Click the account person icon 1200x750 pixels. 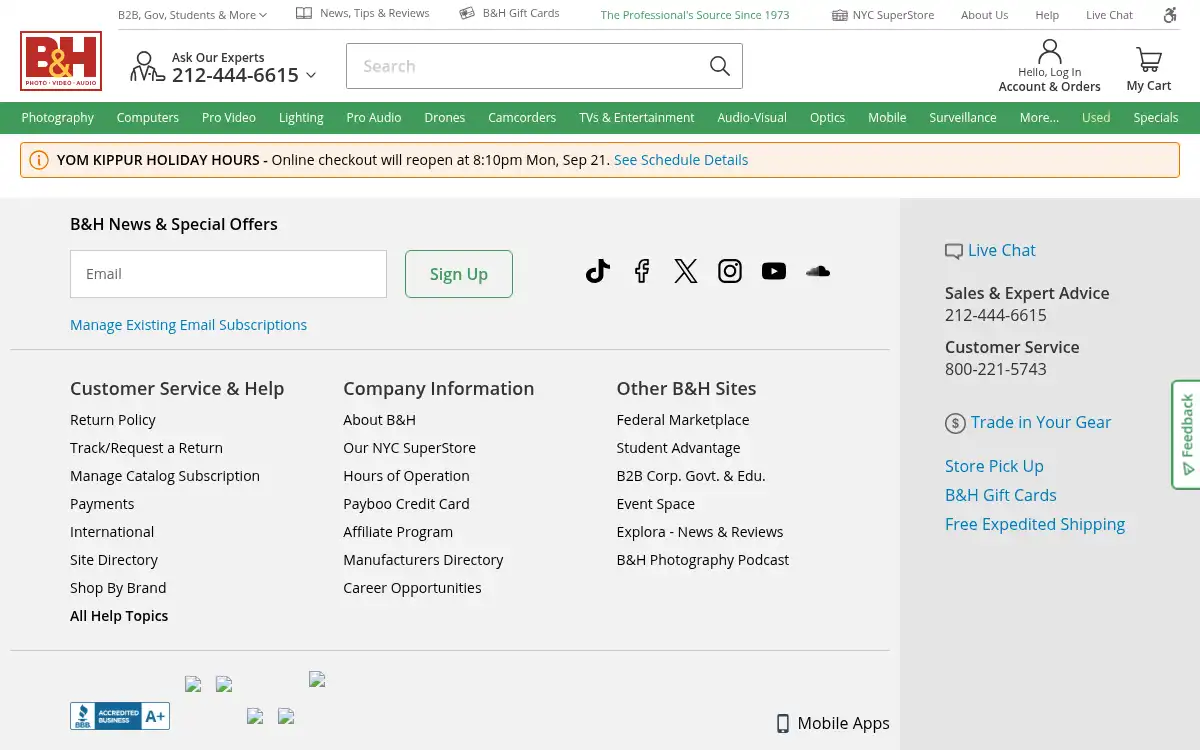point(1049,51)
